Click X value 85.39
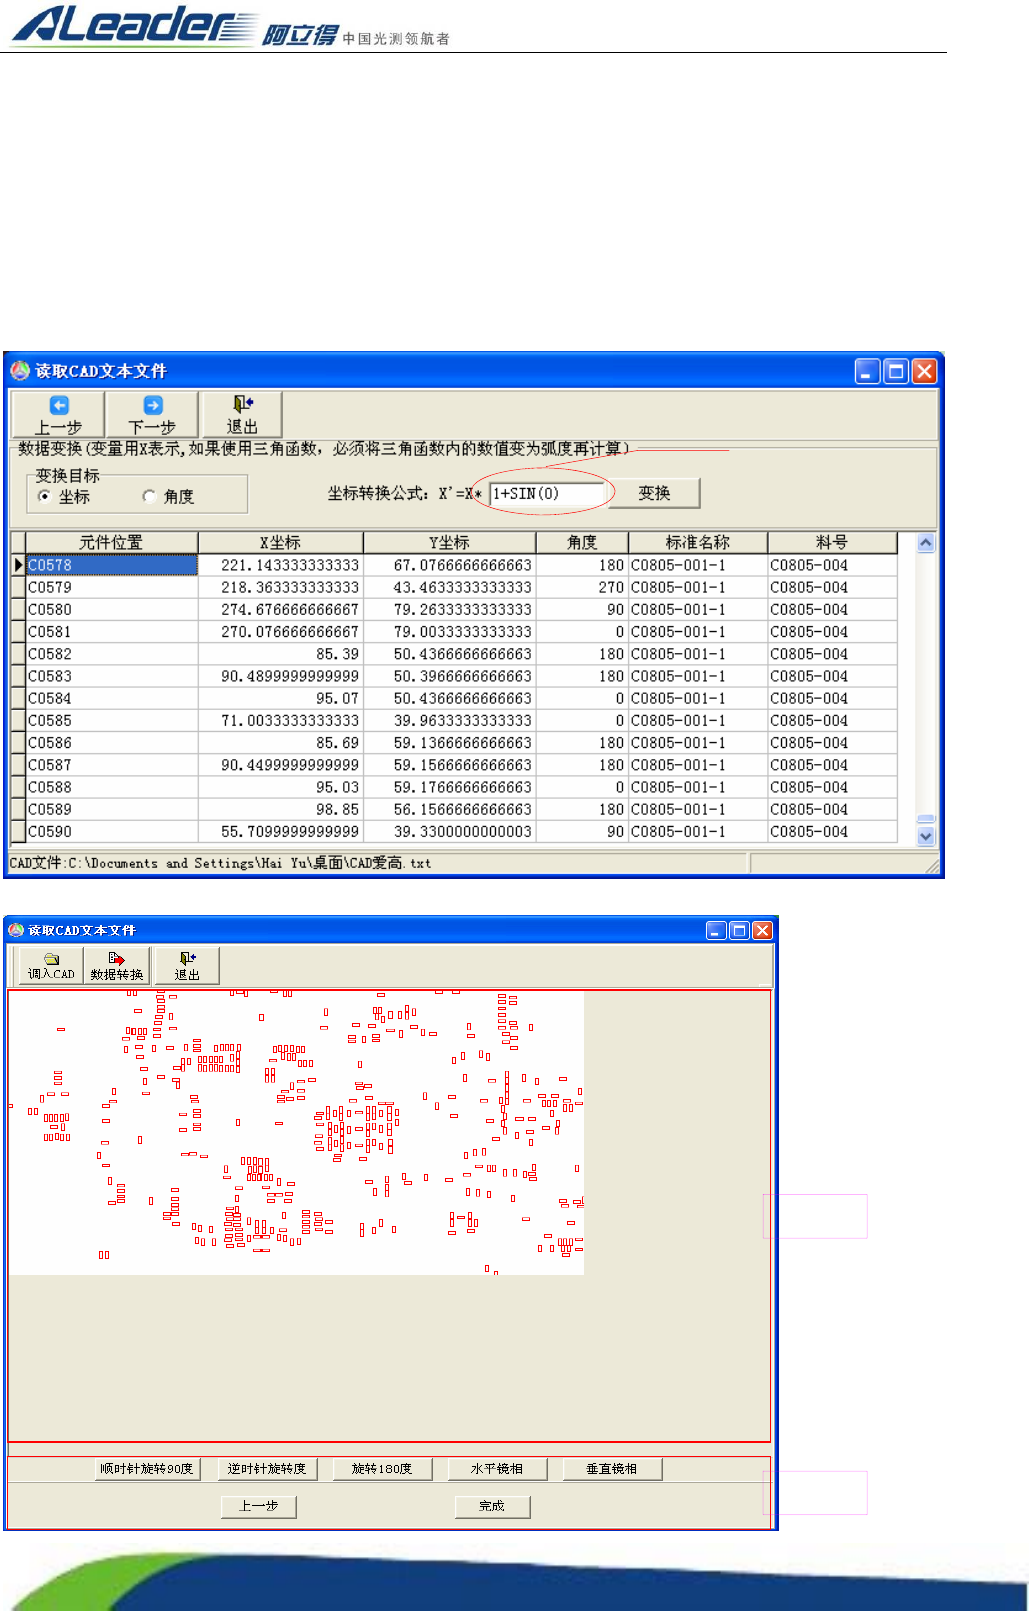This screenshot has width=1029, height=1611. [x=281, y=654]
